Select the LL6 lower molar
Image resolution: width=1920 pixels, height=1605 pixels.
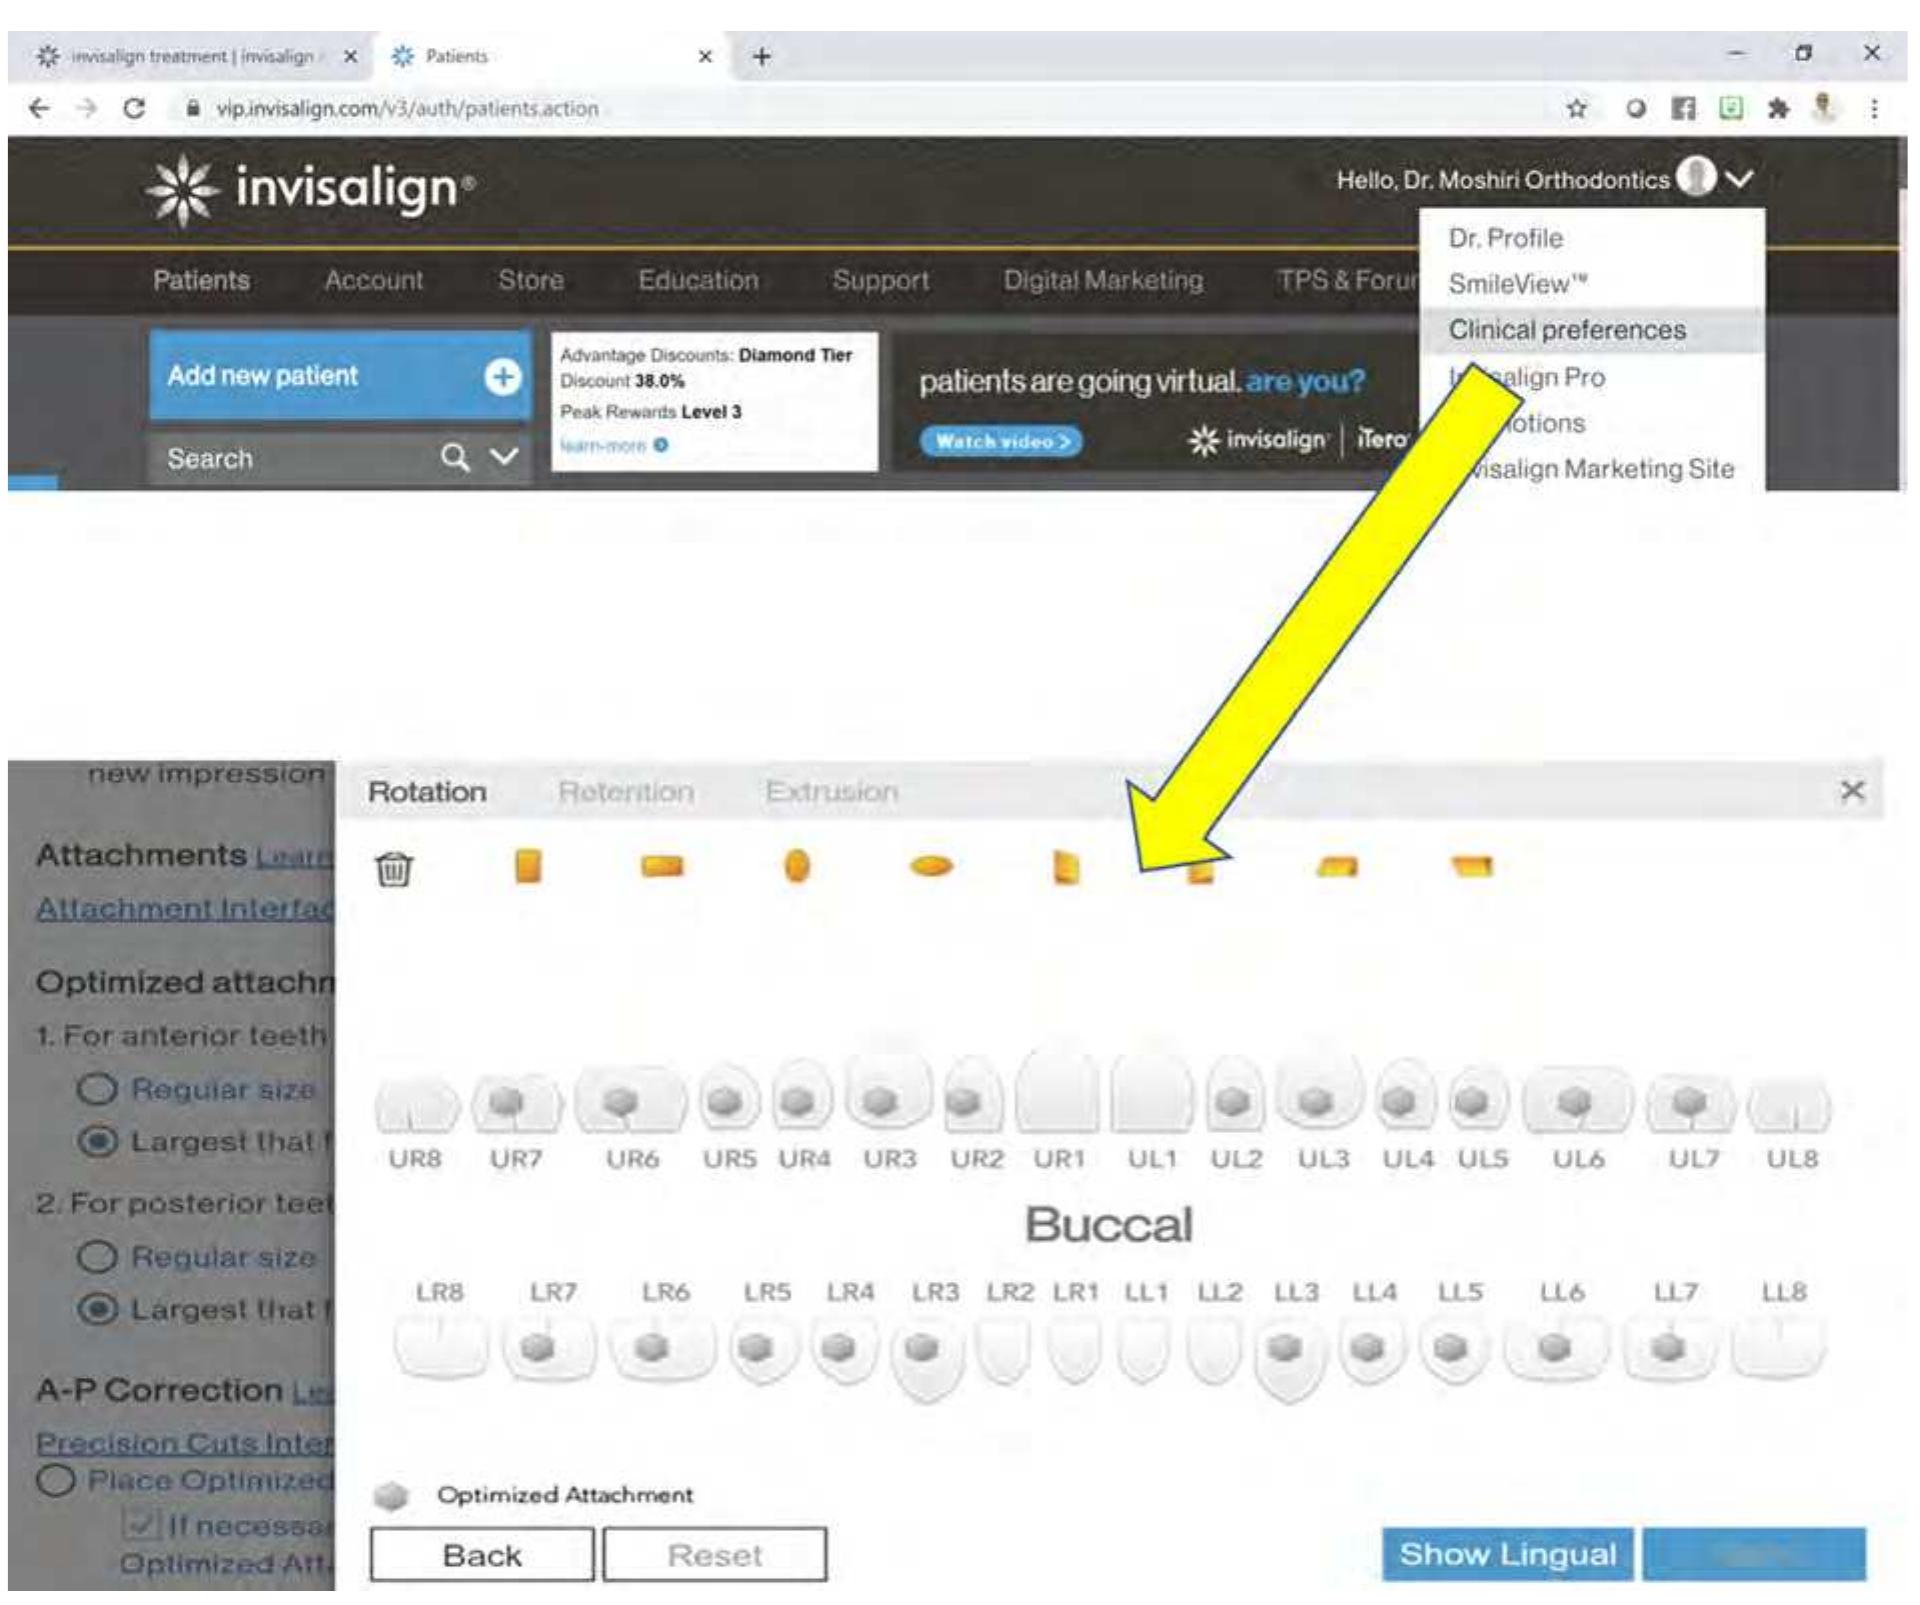pyautogui.click(x=1556, y=1348)
